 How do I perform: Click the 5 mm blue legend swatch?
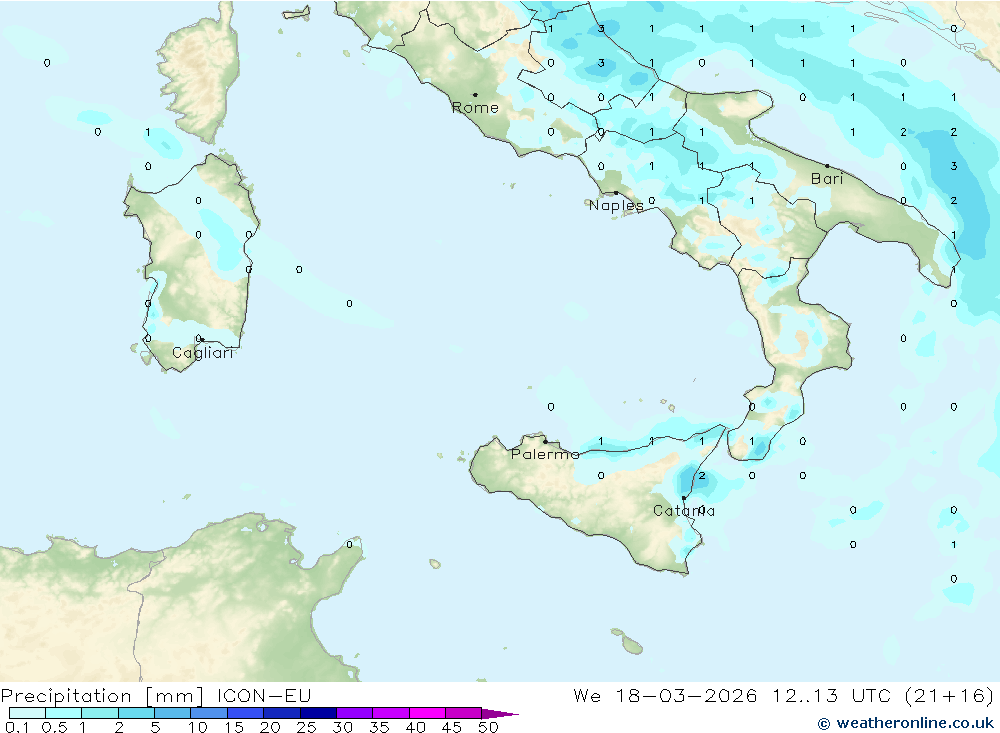173,713
